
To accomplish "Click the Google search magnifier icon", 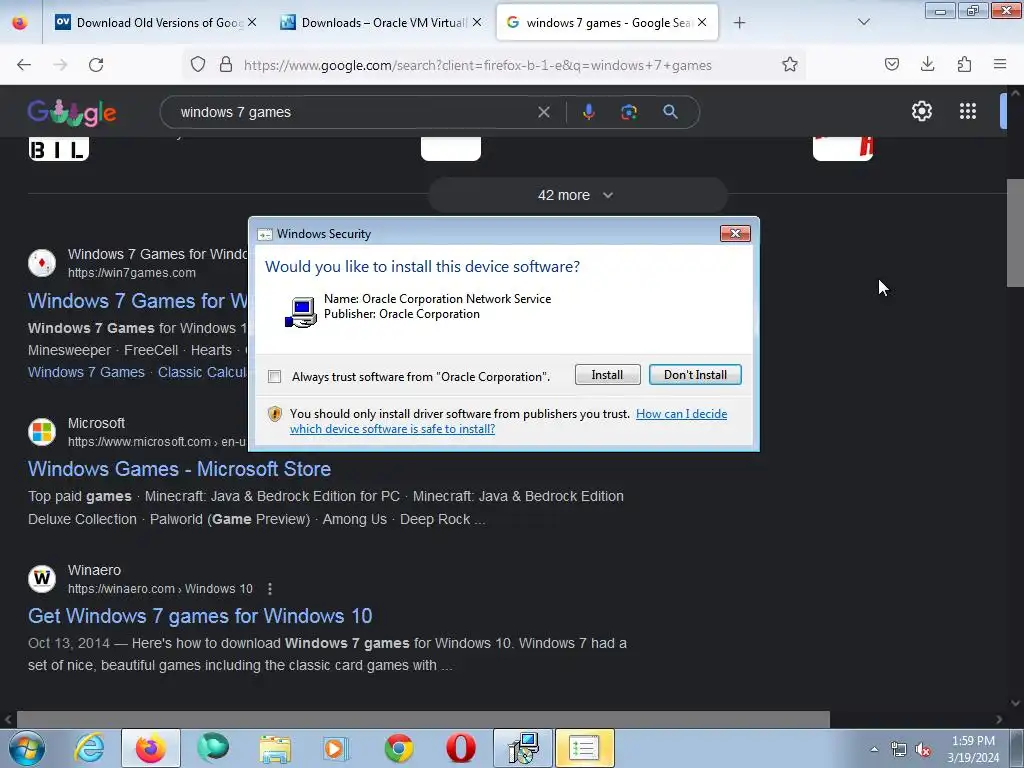I will pos(670,112).
